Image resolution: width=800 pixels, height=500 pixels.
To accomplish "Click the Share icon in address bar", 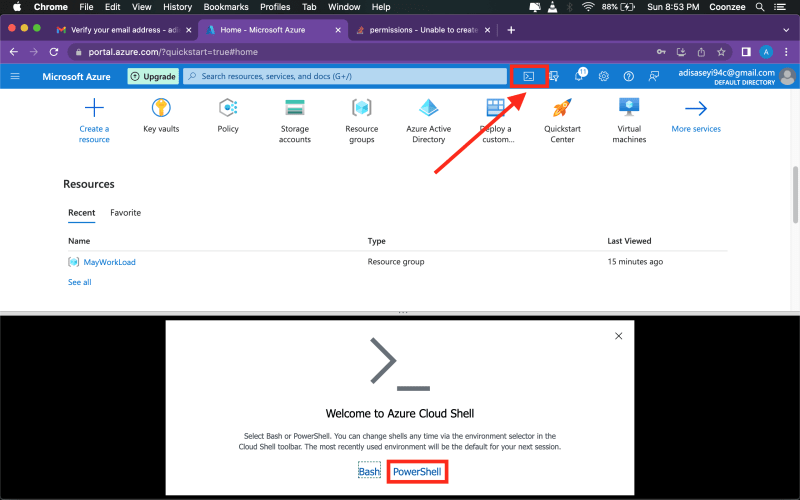I will [701, 52].
